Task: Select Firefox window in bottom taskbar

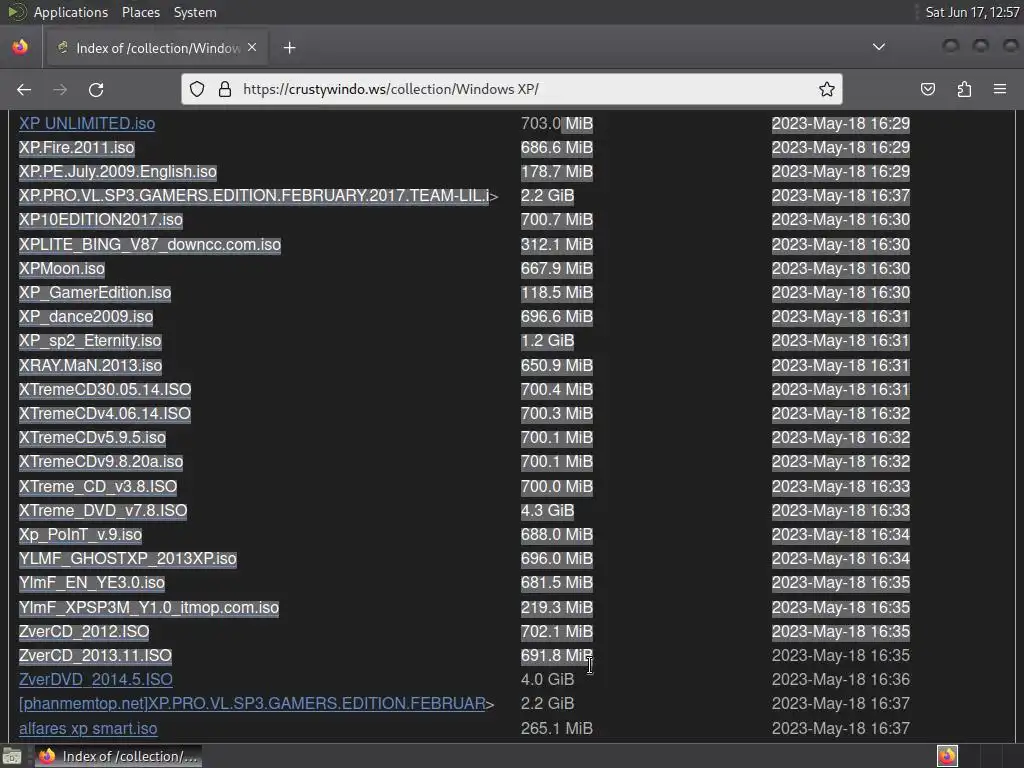Action: coord(118,756)
